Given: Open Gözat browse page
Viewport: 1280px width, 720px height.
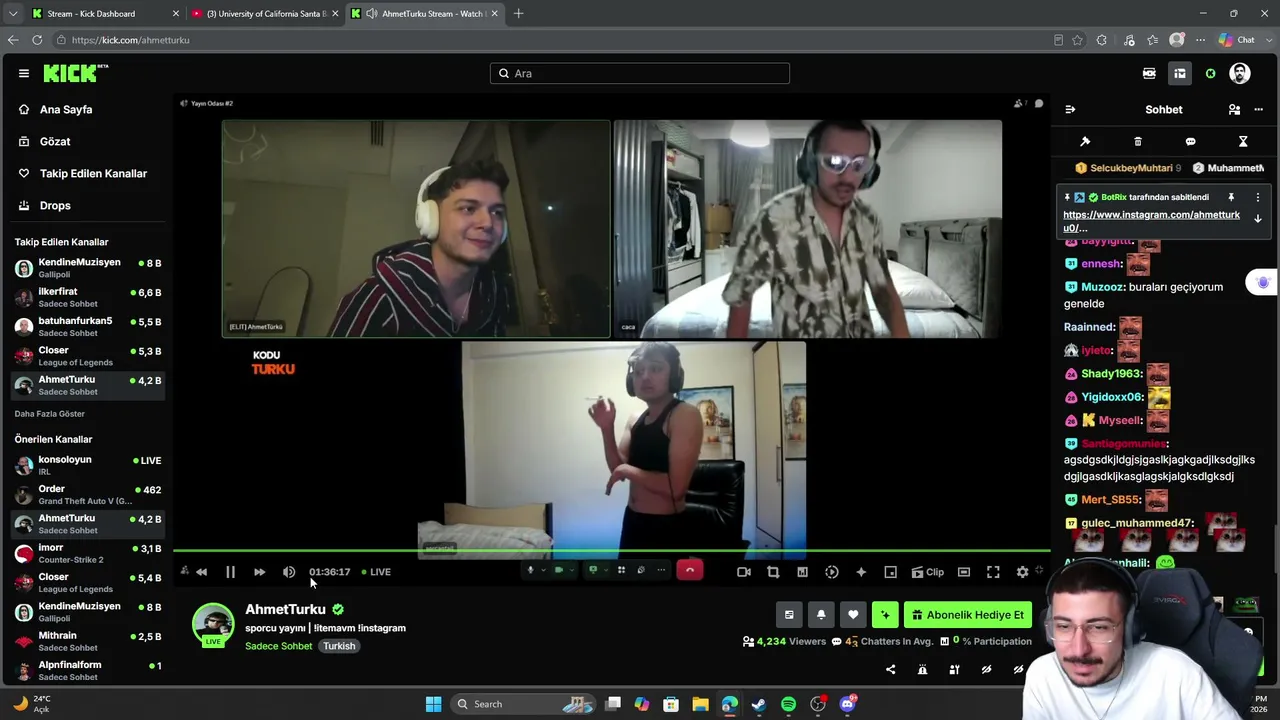Looking at the screenshot, I should 55,141.
